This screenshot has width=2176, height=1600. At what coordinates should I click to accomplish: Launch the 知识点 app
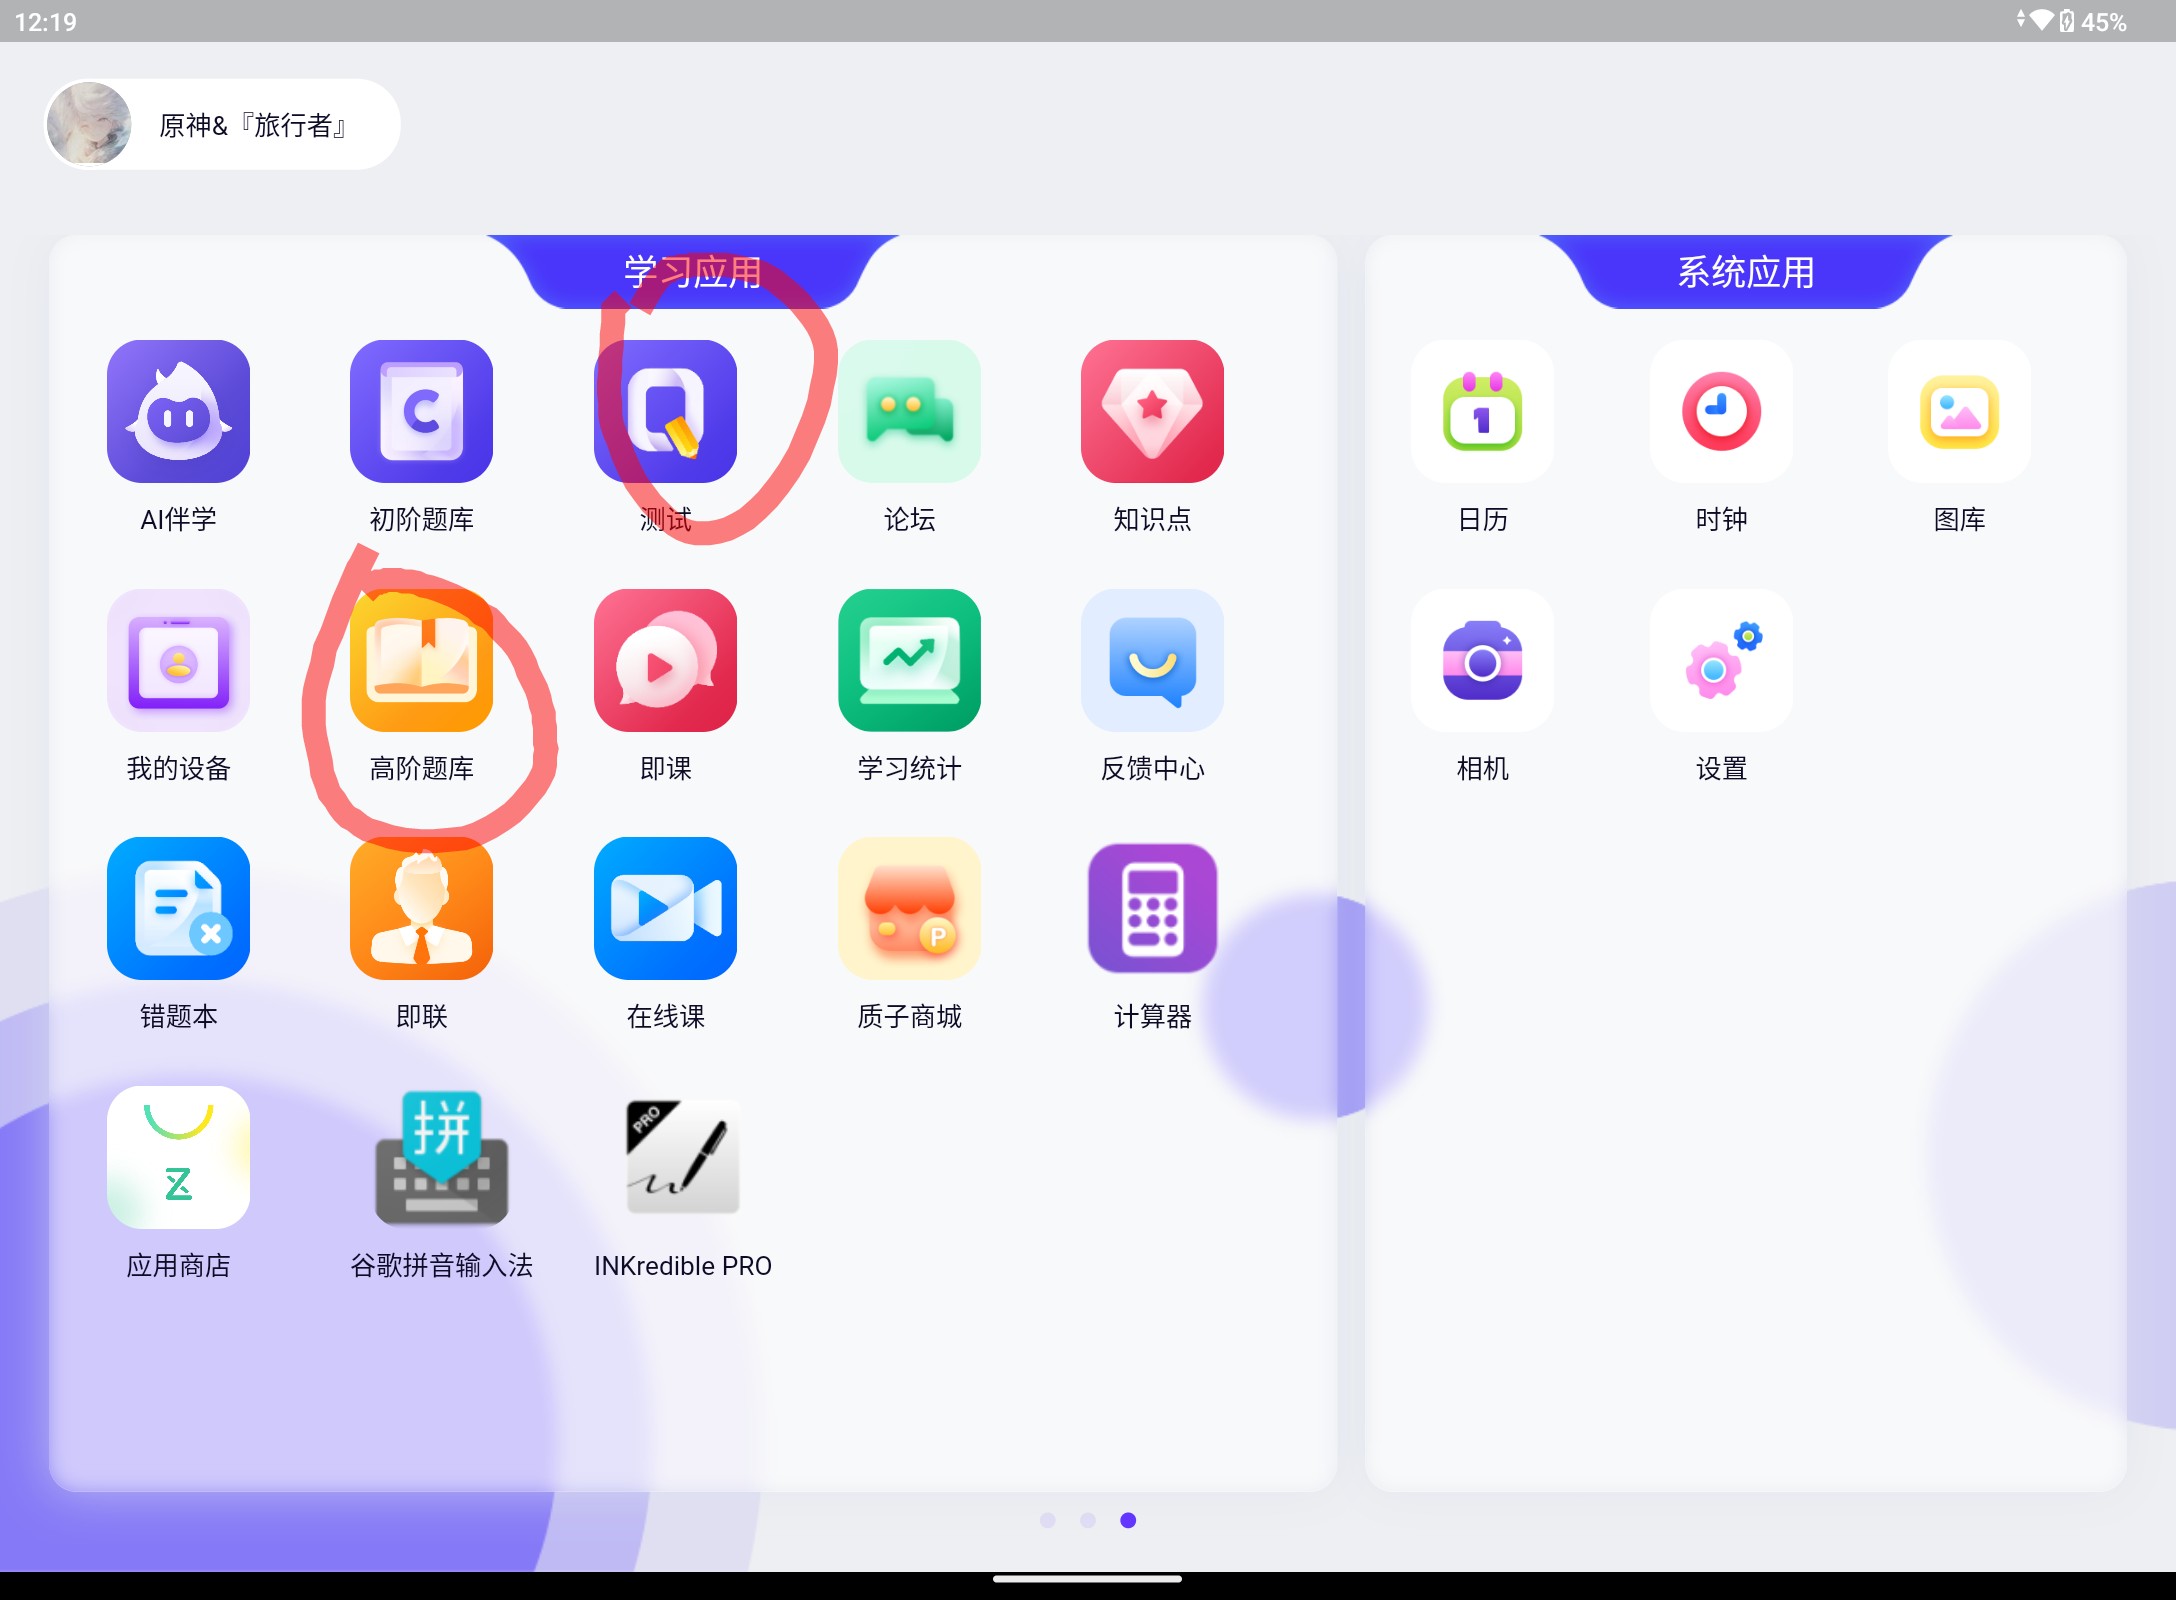click(x=1152, y=412)
